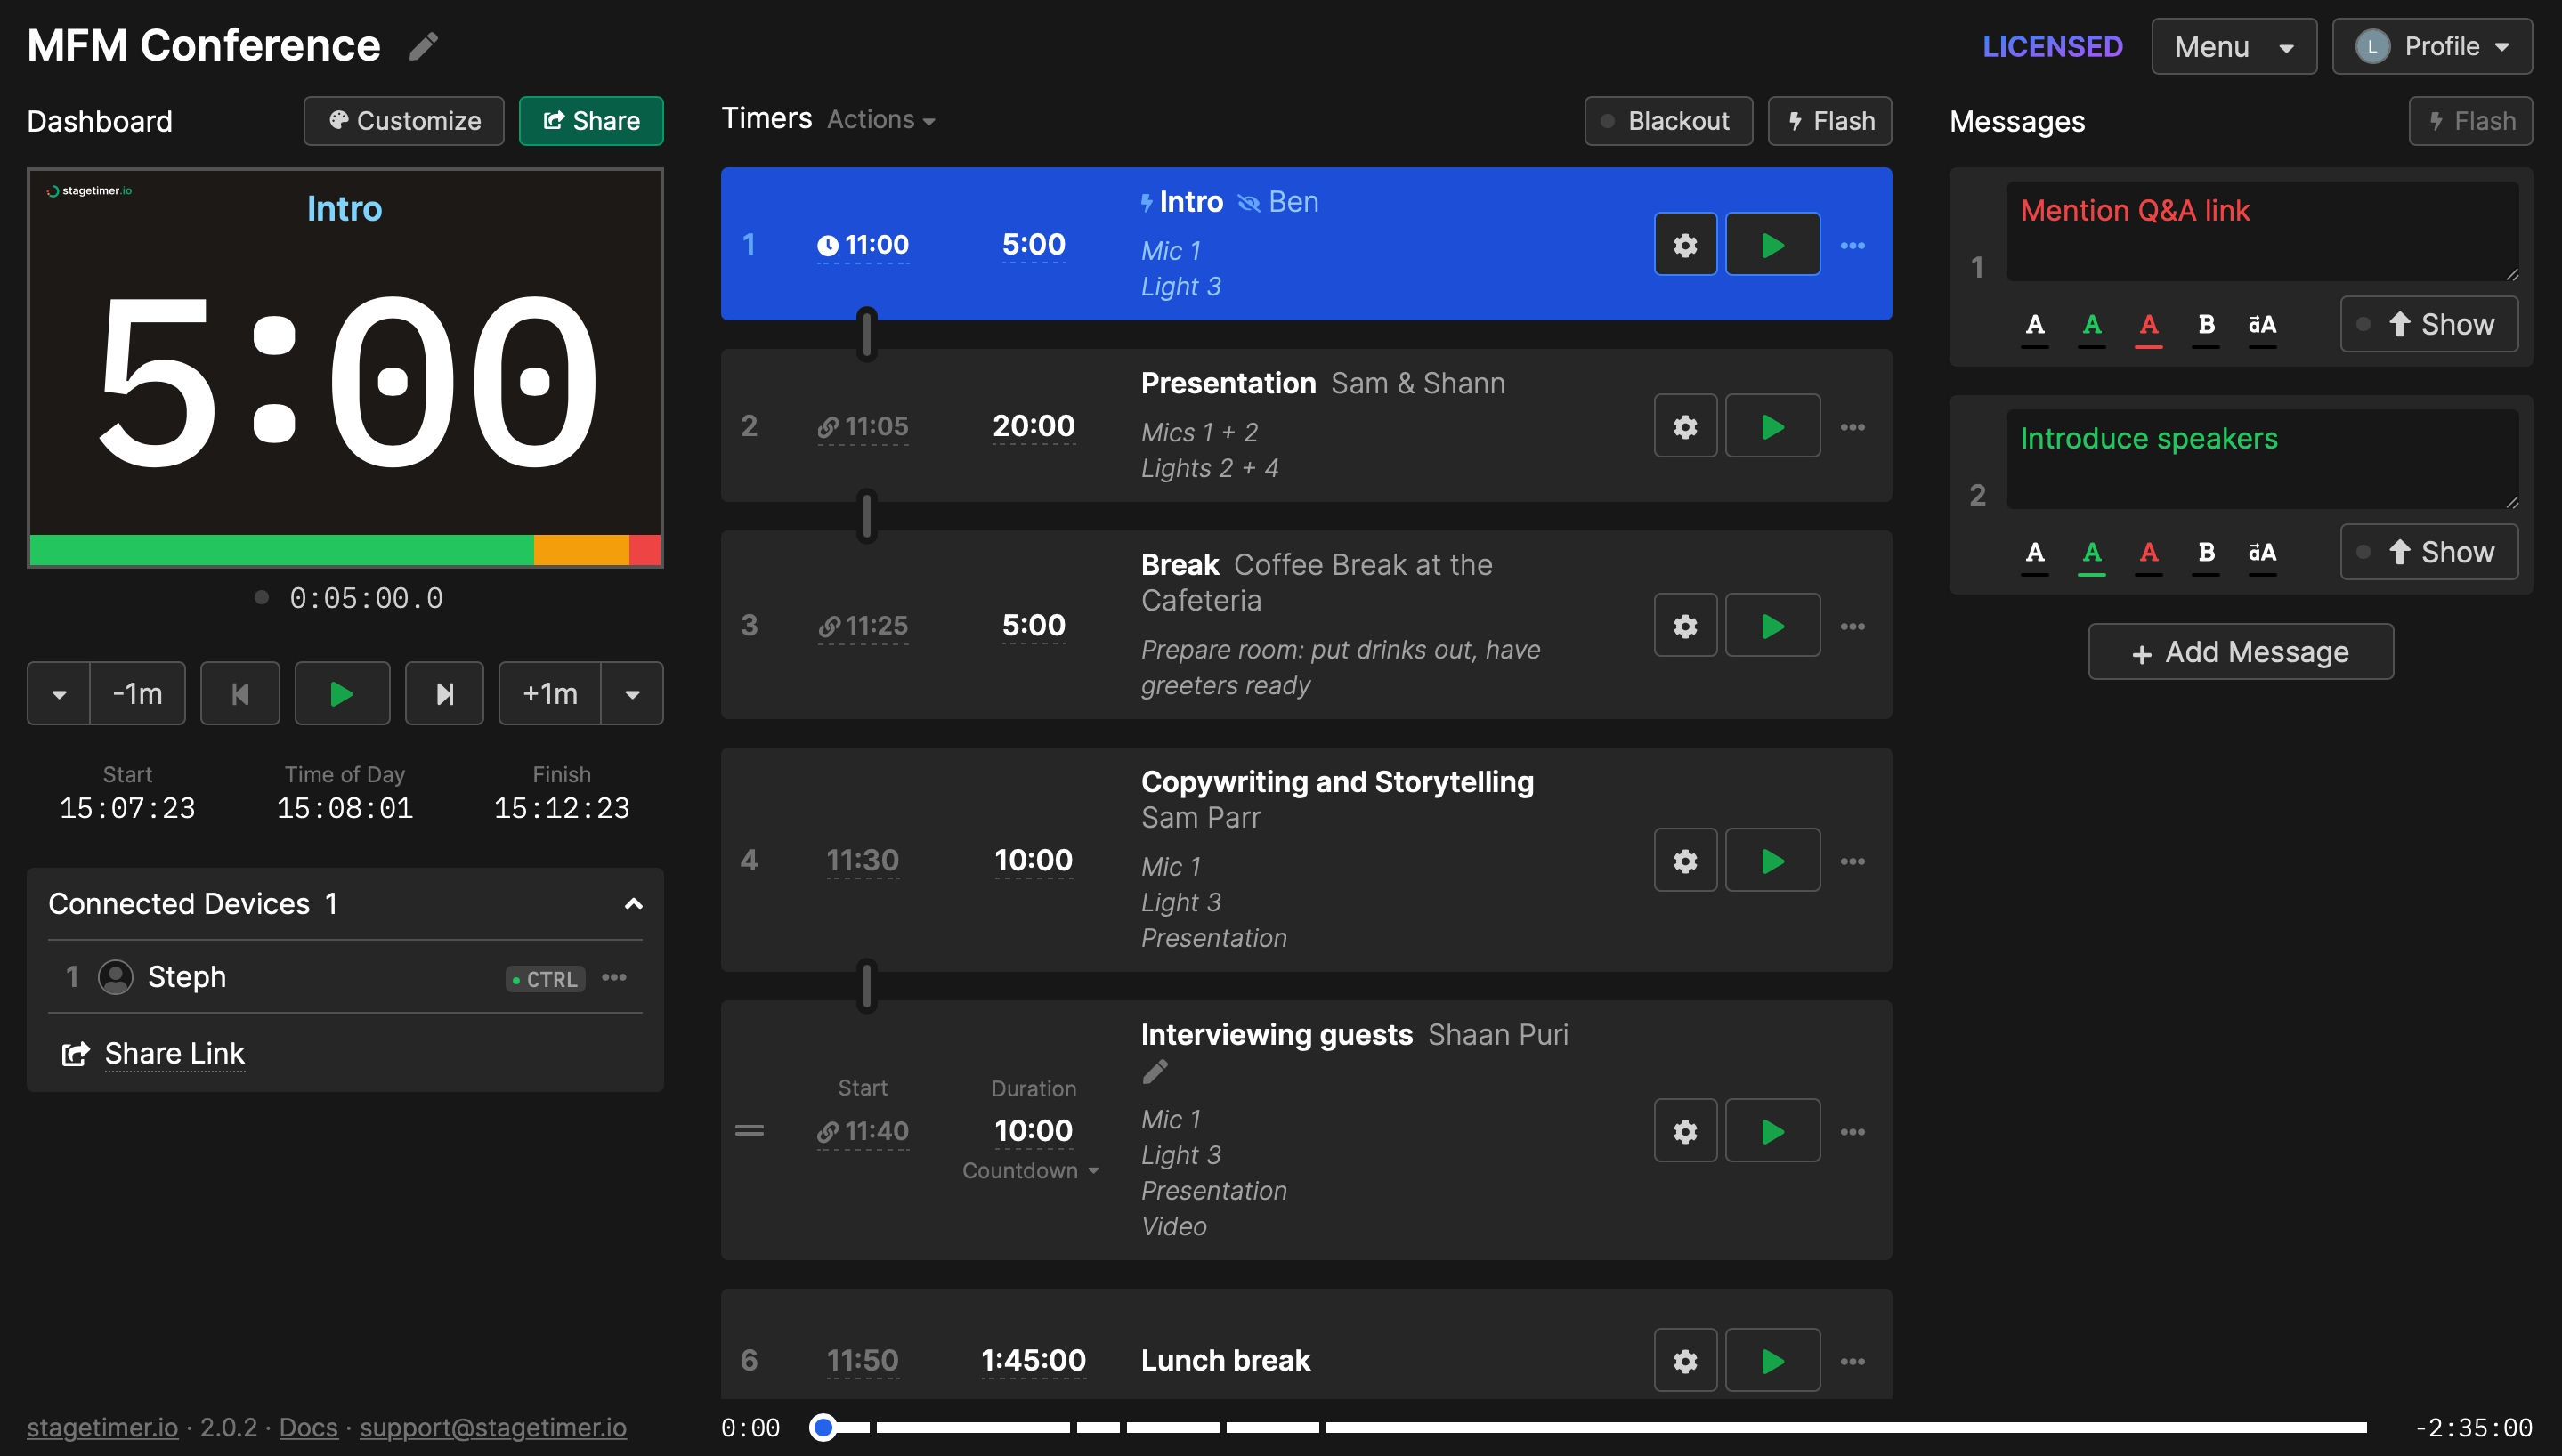Edit the Interviewing guests timer with the pencil icon
The height and width of the screenshot is (1456, 2562).
coord(1154,1071)
